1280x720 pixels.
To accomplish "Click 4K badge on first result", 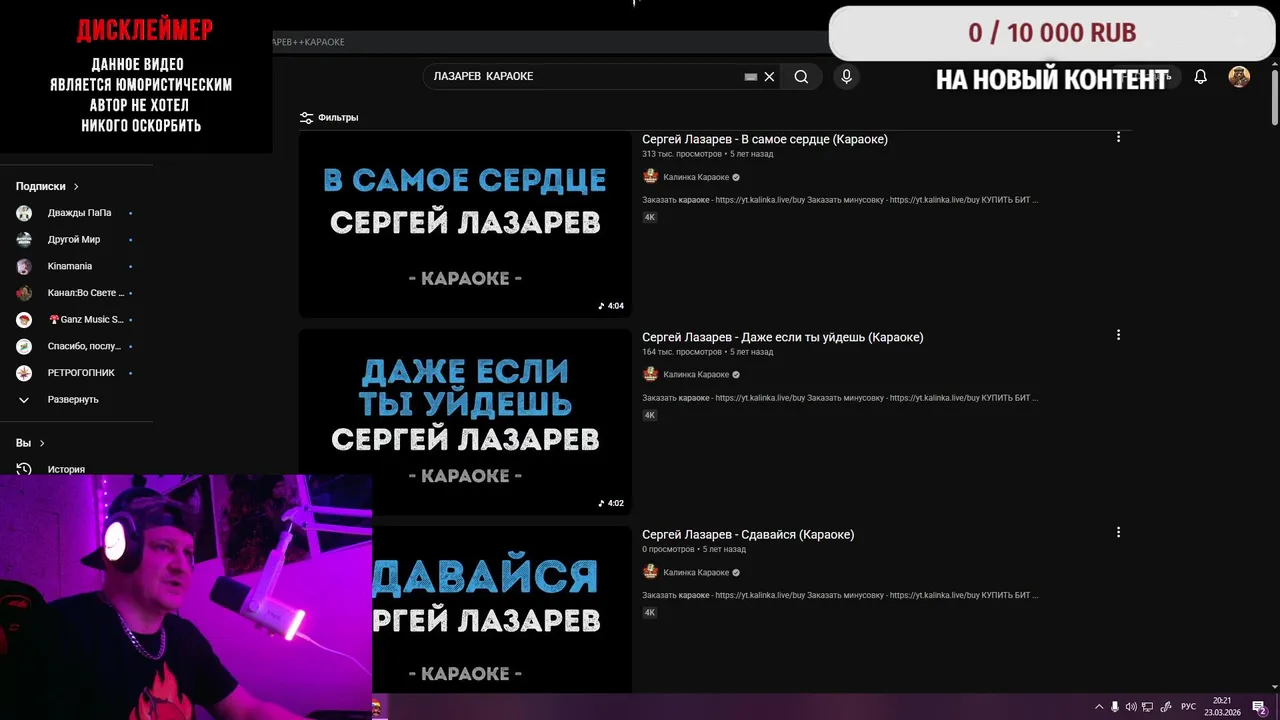I will pyautogui.click(x=649, y=217).
